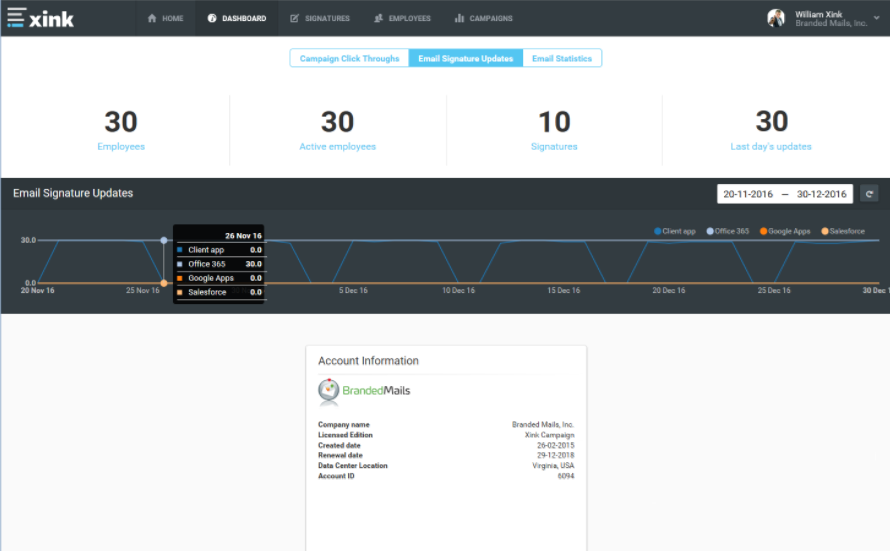Switch to the Email Statistics tab
The height and width of the screenshot is (551, 890).
(x=562, y=58)
